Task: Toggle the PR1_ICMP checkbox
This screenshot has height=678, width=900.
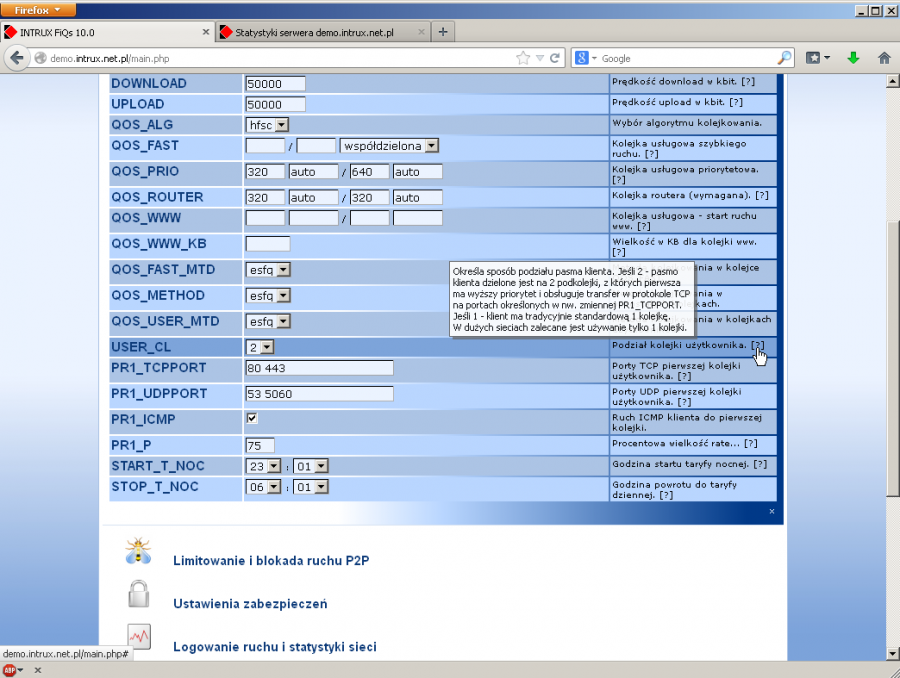Action: coord(252,419)
